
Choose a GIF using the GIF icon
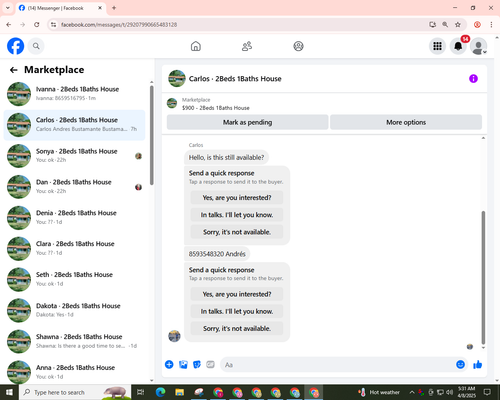(x=210, y=365)
